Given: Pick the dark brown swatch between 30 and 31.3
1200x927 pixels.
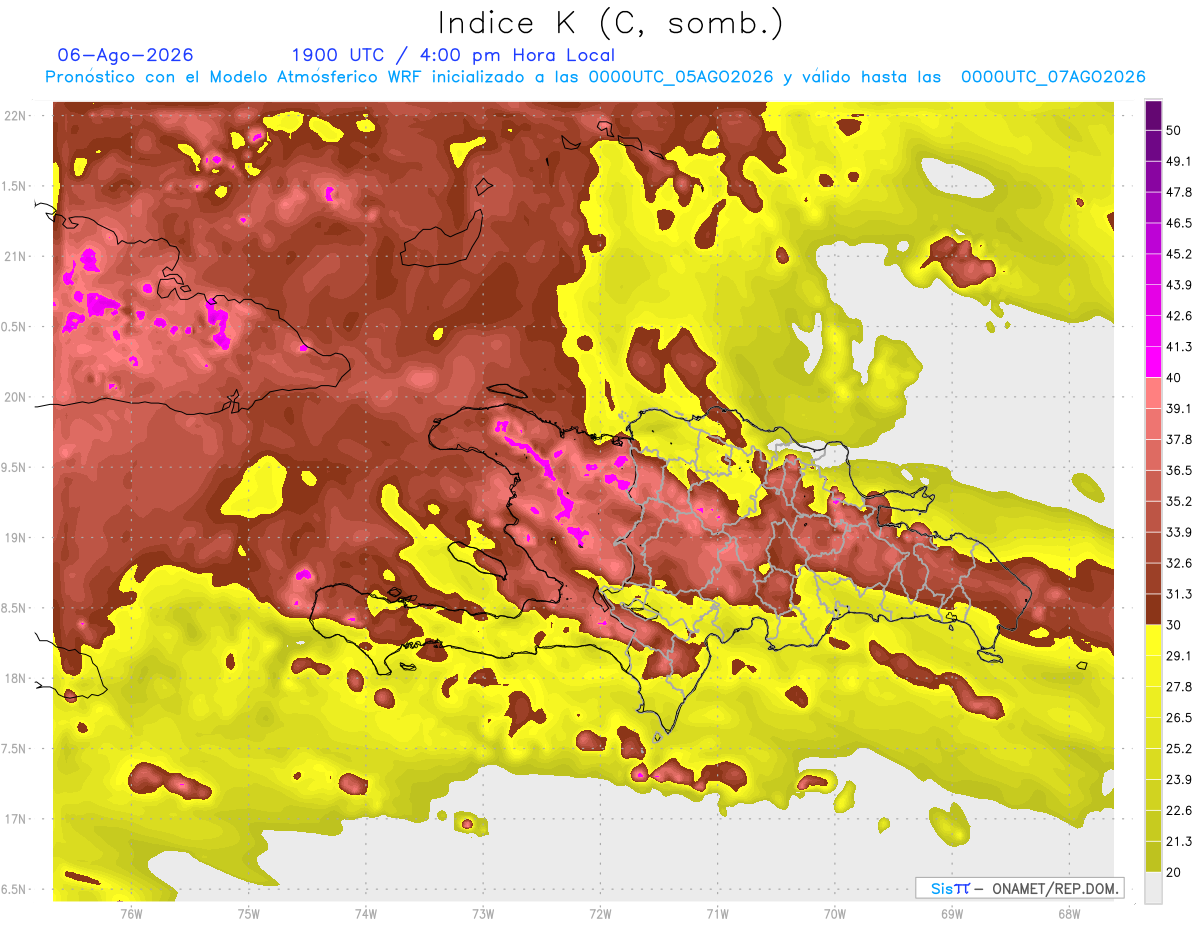Looking at the screenshot, I should click(1153, 610).
